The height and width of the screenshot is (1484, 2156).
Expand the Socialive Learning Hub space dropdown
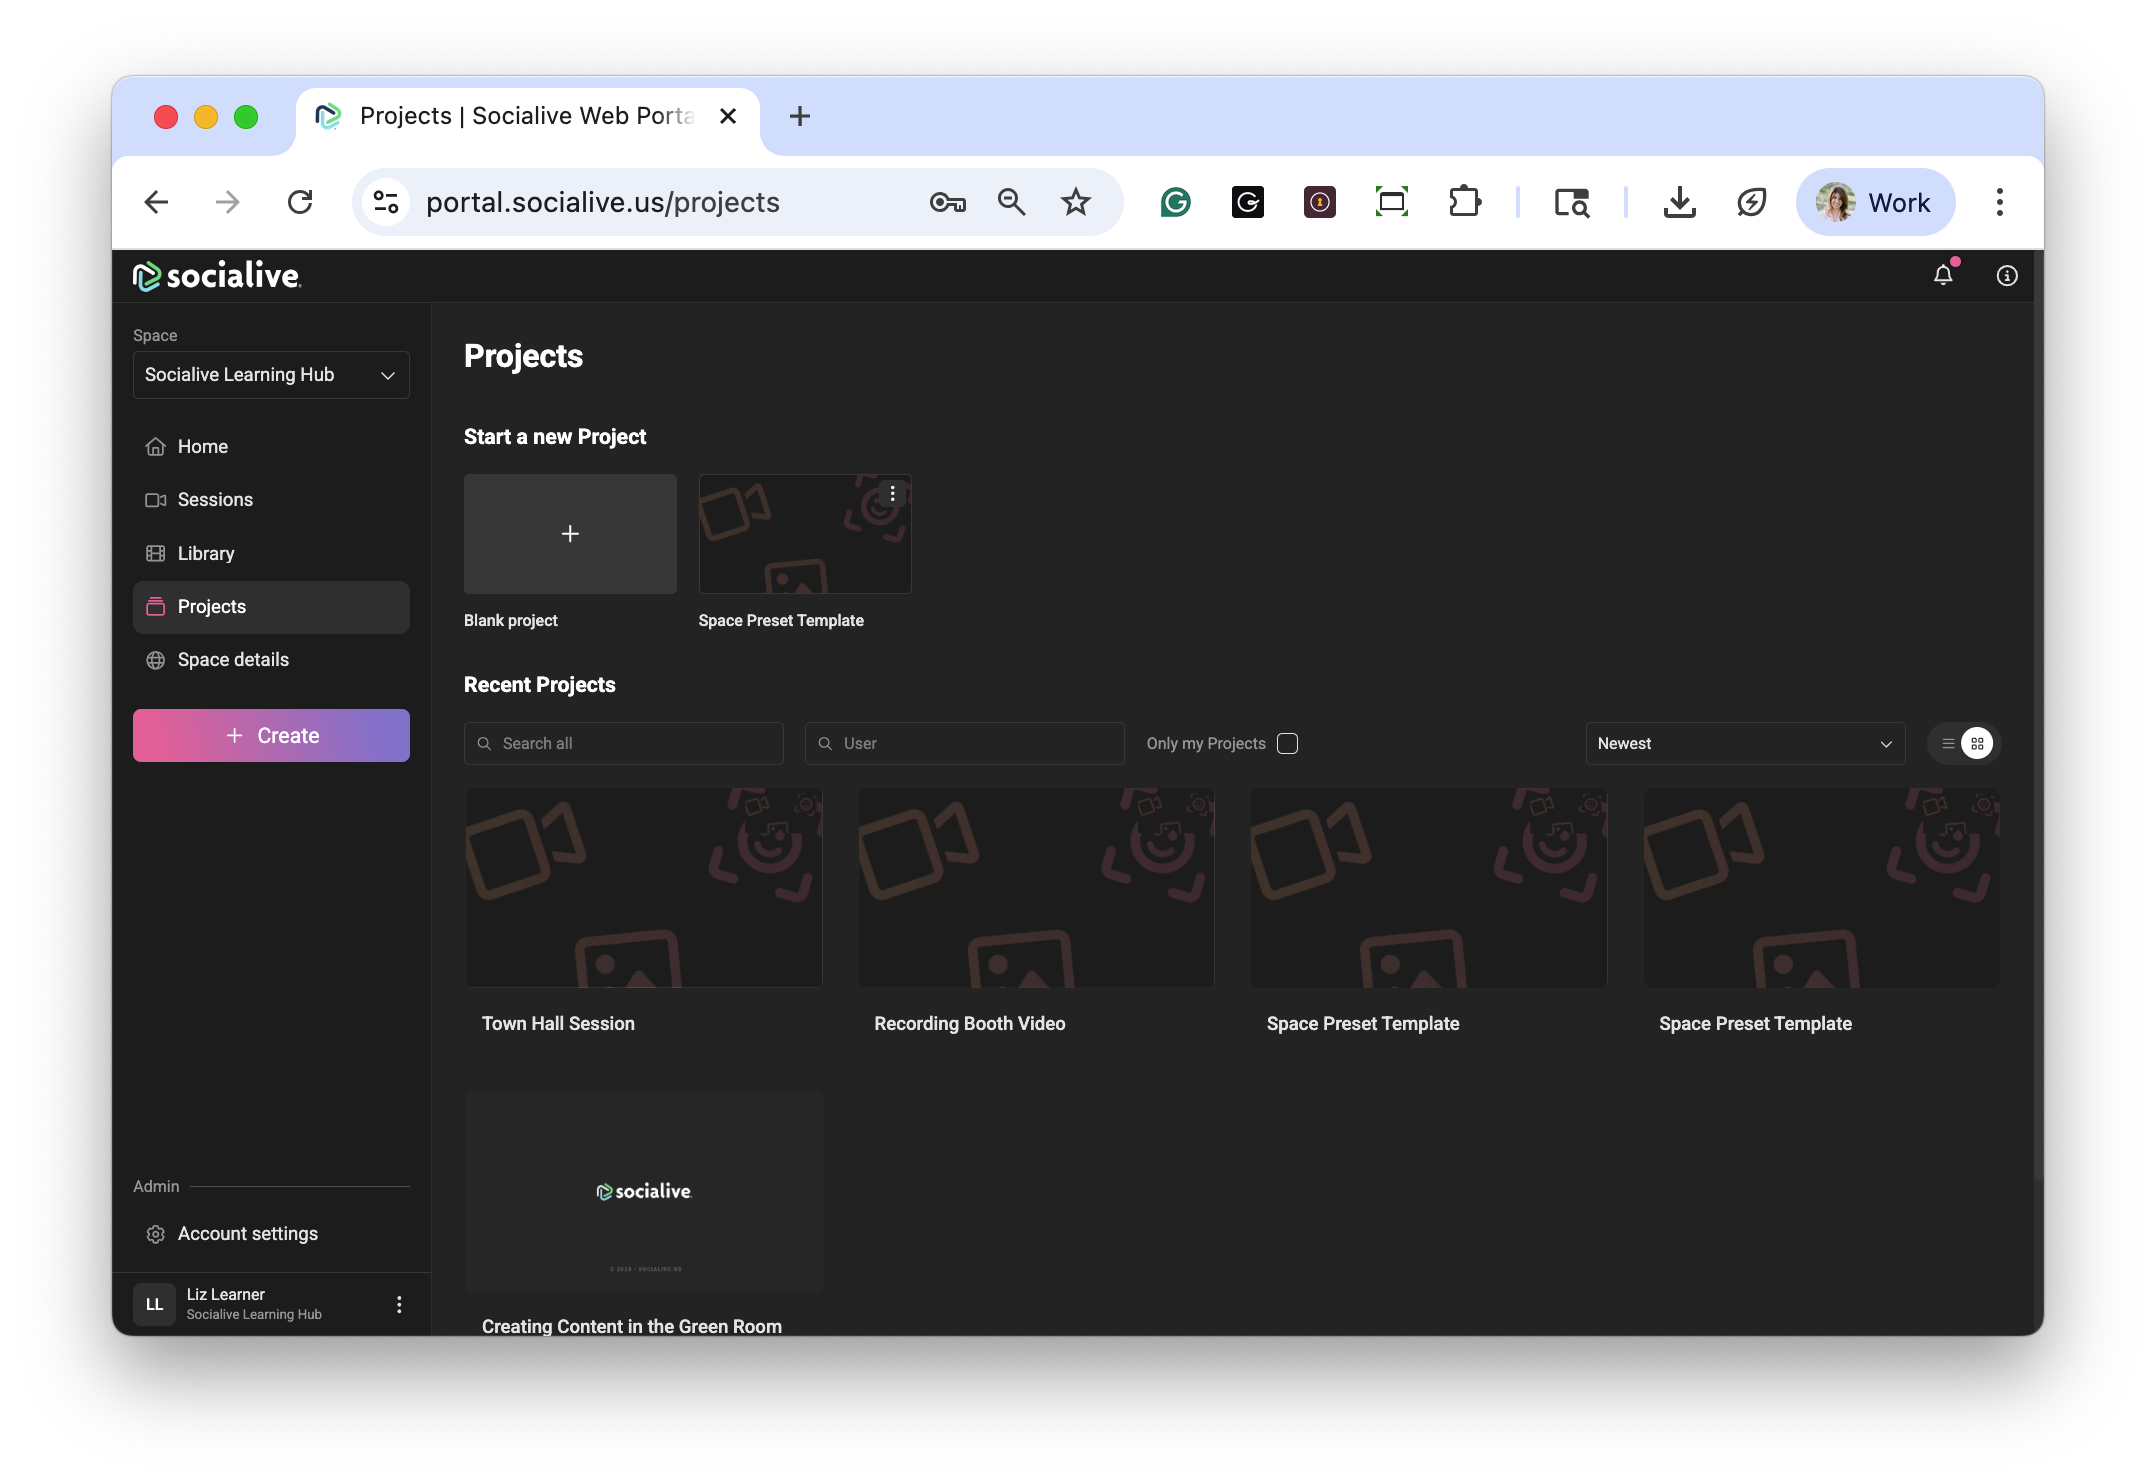tap(271, 375)
